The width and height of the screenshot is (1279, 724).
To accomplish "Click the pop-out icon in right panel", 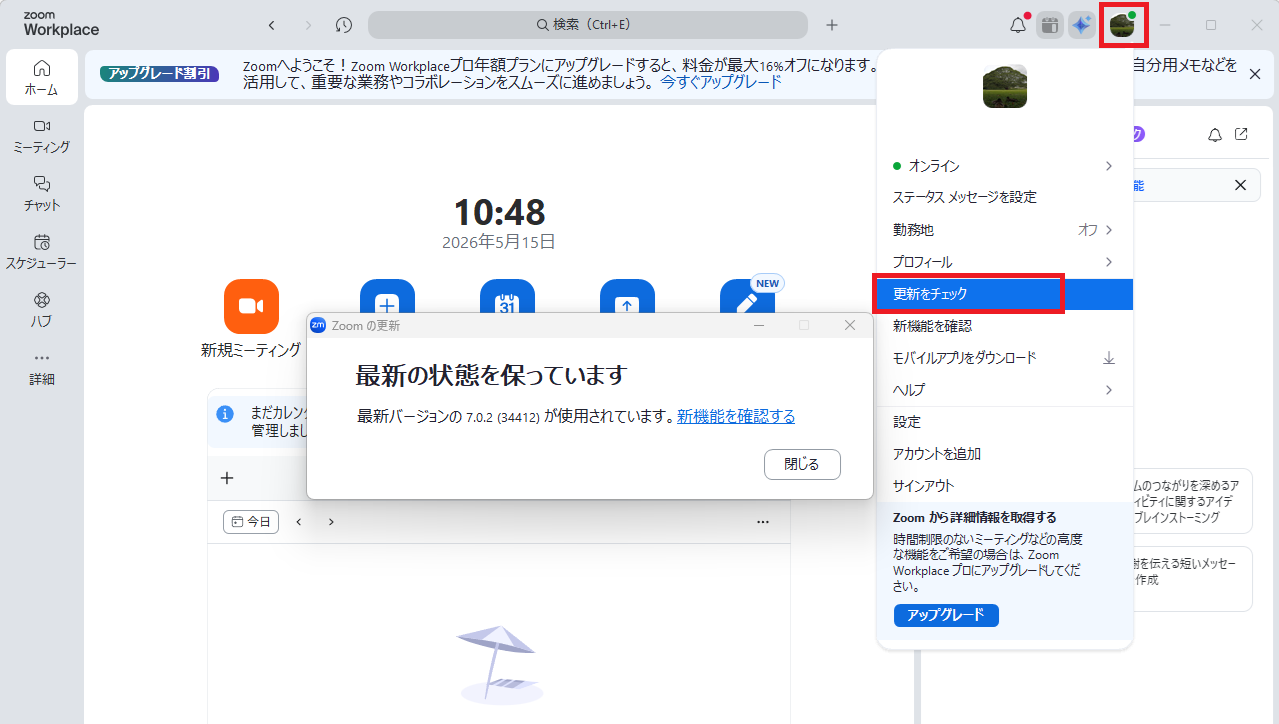I will [1241, 134].
